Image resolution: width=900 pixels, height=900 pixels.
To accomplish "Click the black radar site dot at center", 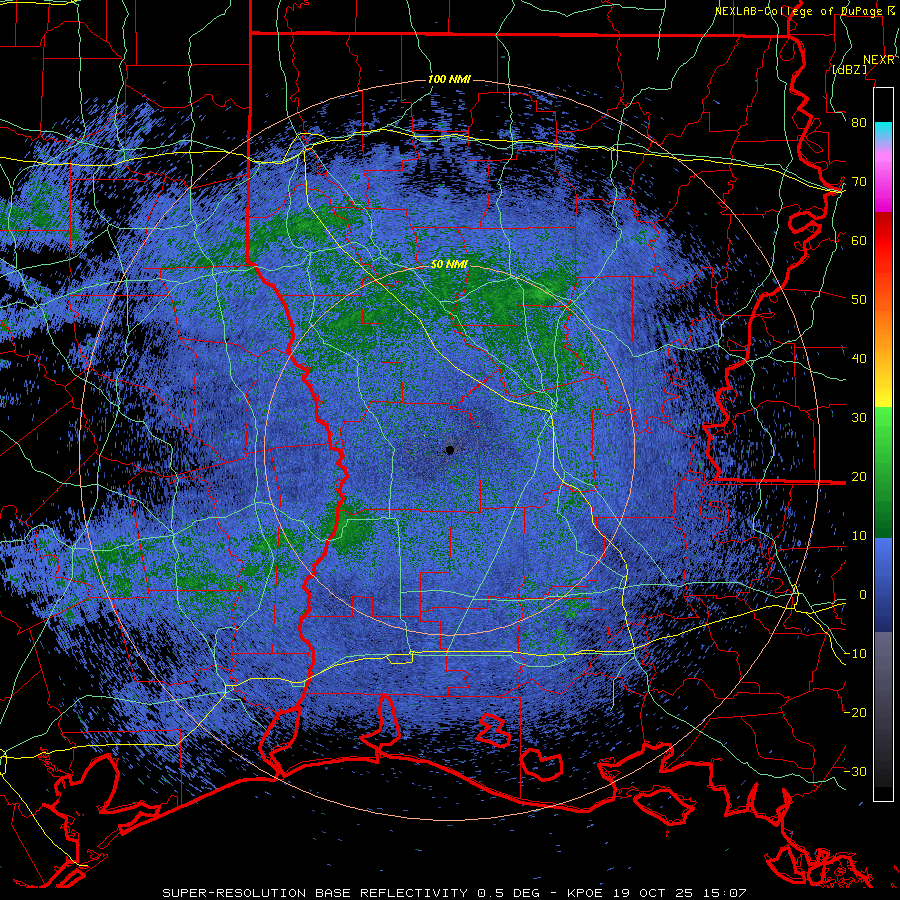I will pyautogui.click(x=450, y=451).
